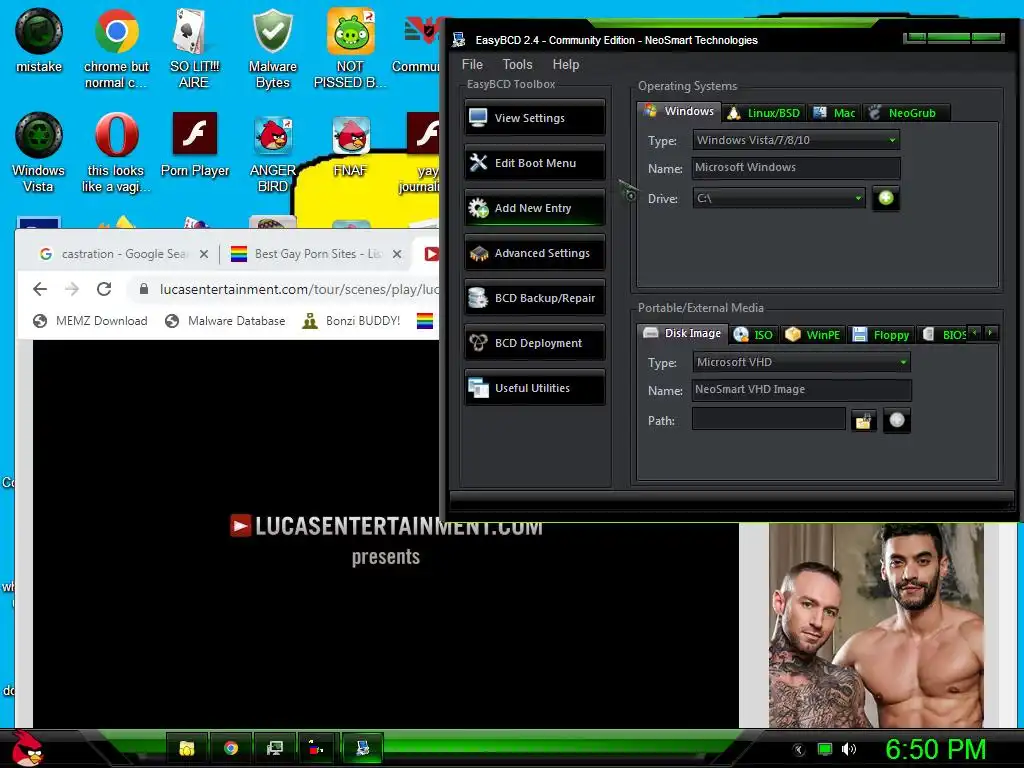Open BCD Deployment section
This screenshot has height=768, width=1024.
[x=534, y=344]
